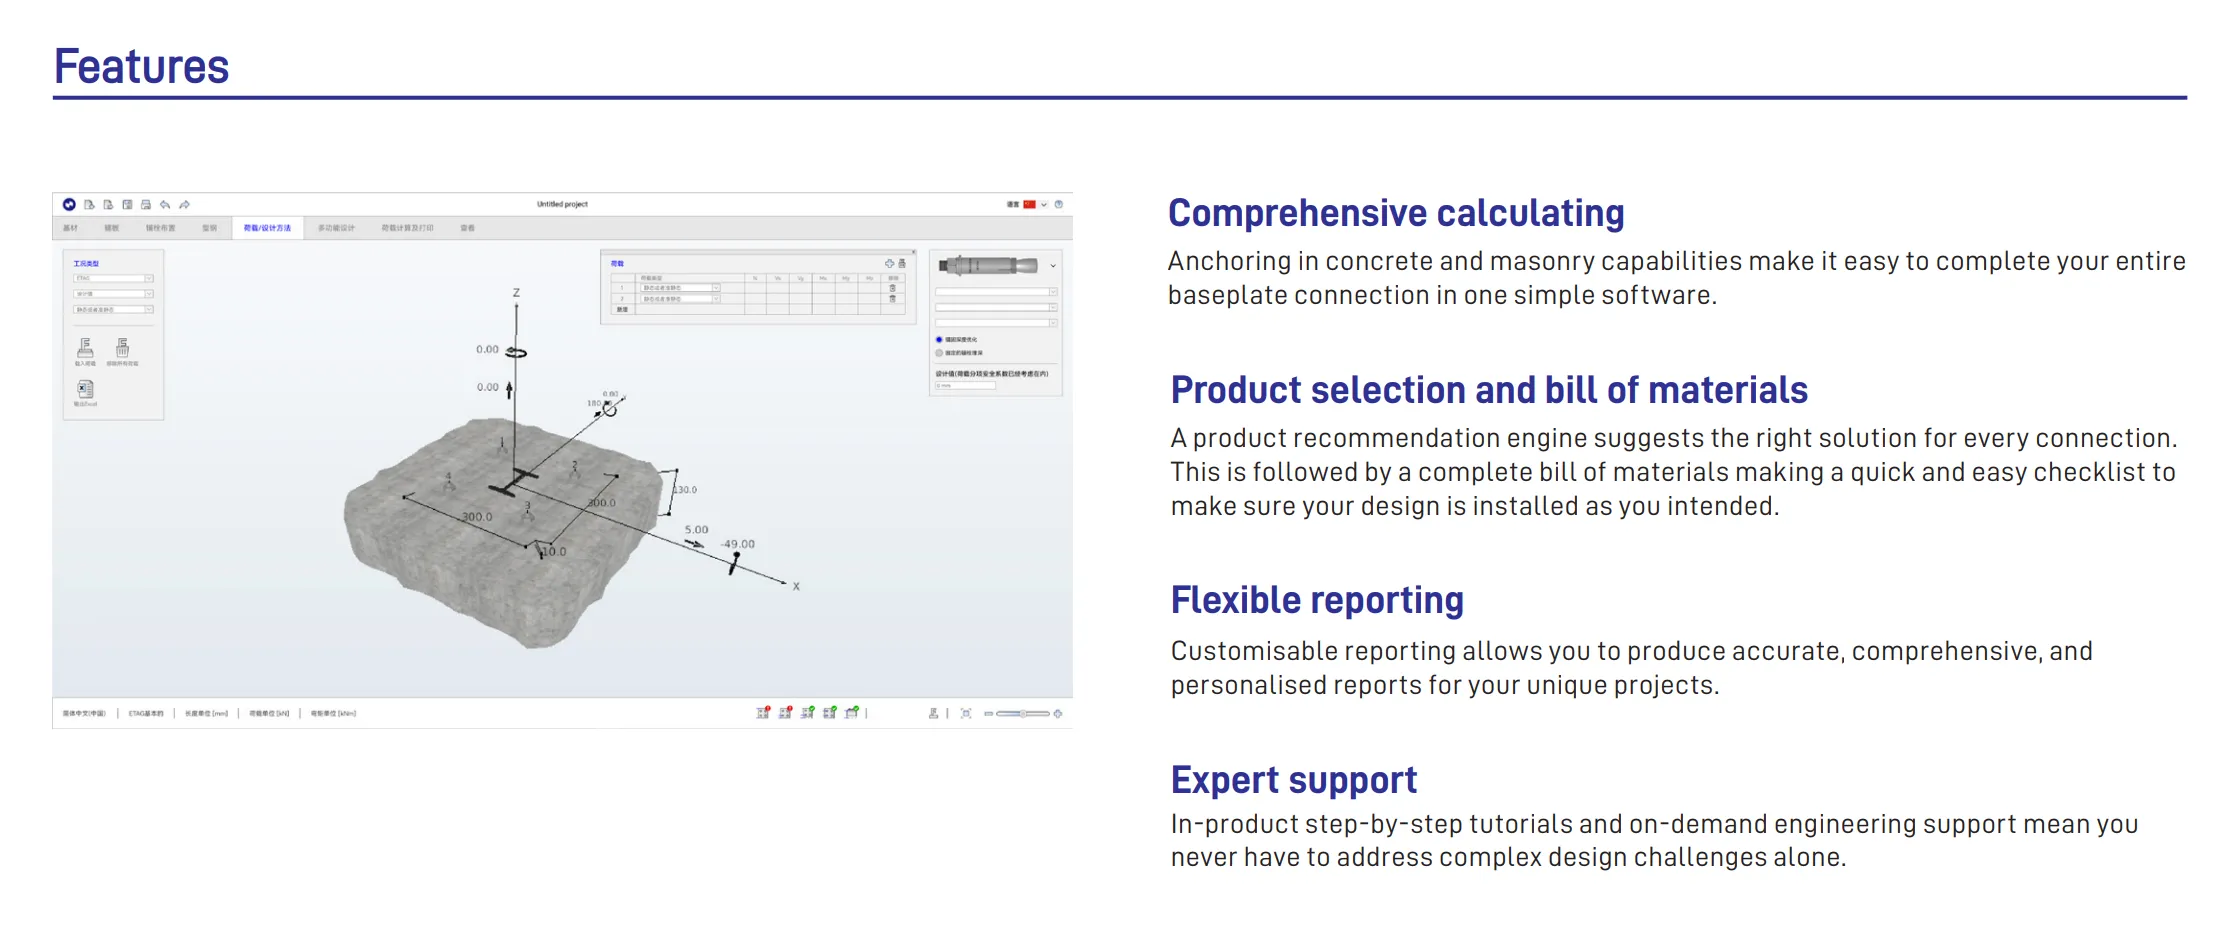Open load type dropdown in table row 1

680,288
